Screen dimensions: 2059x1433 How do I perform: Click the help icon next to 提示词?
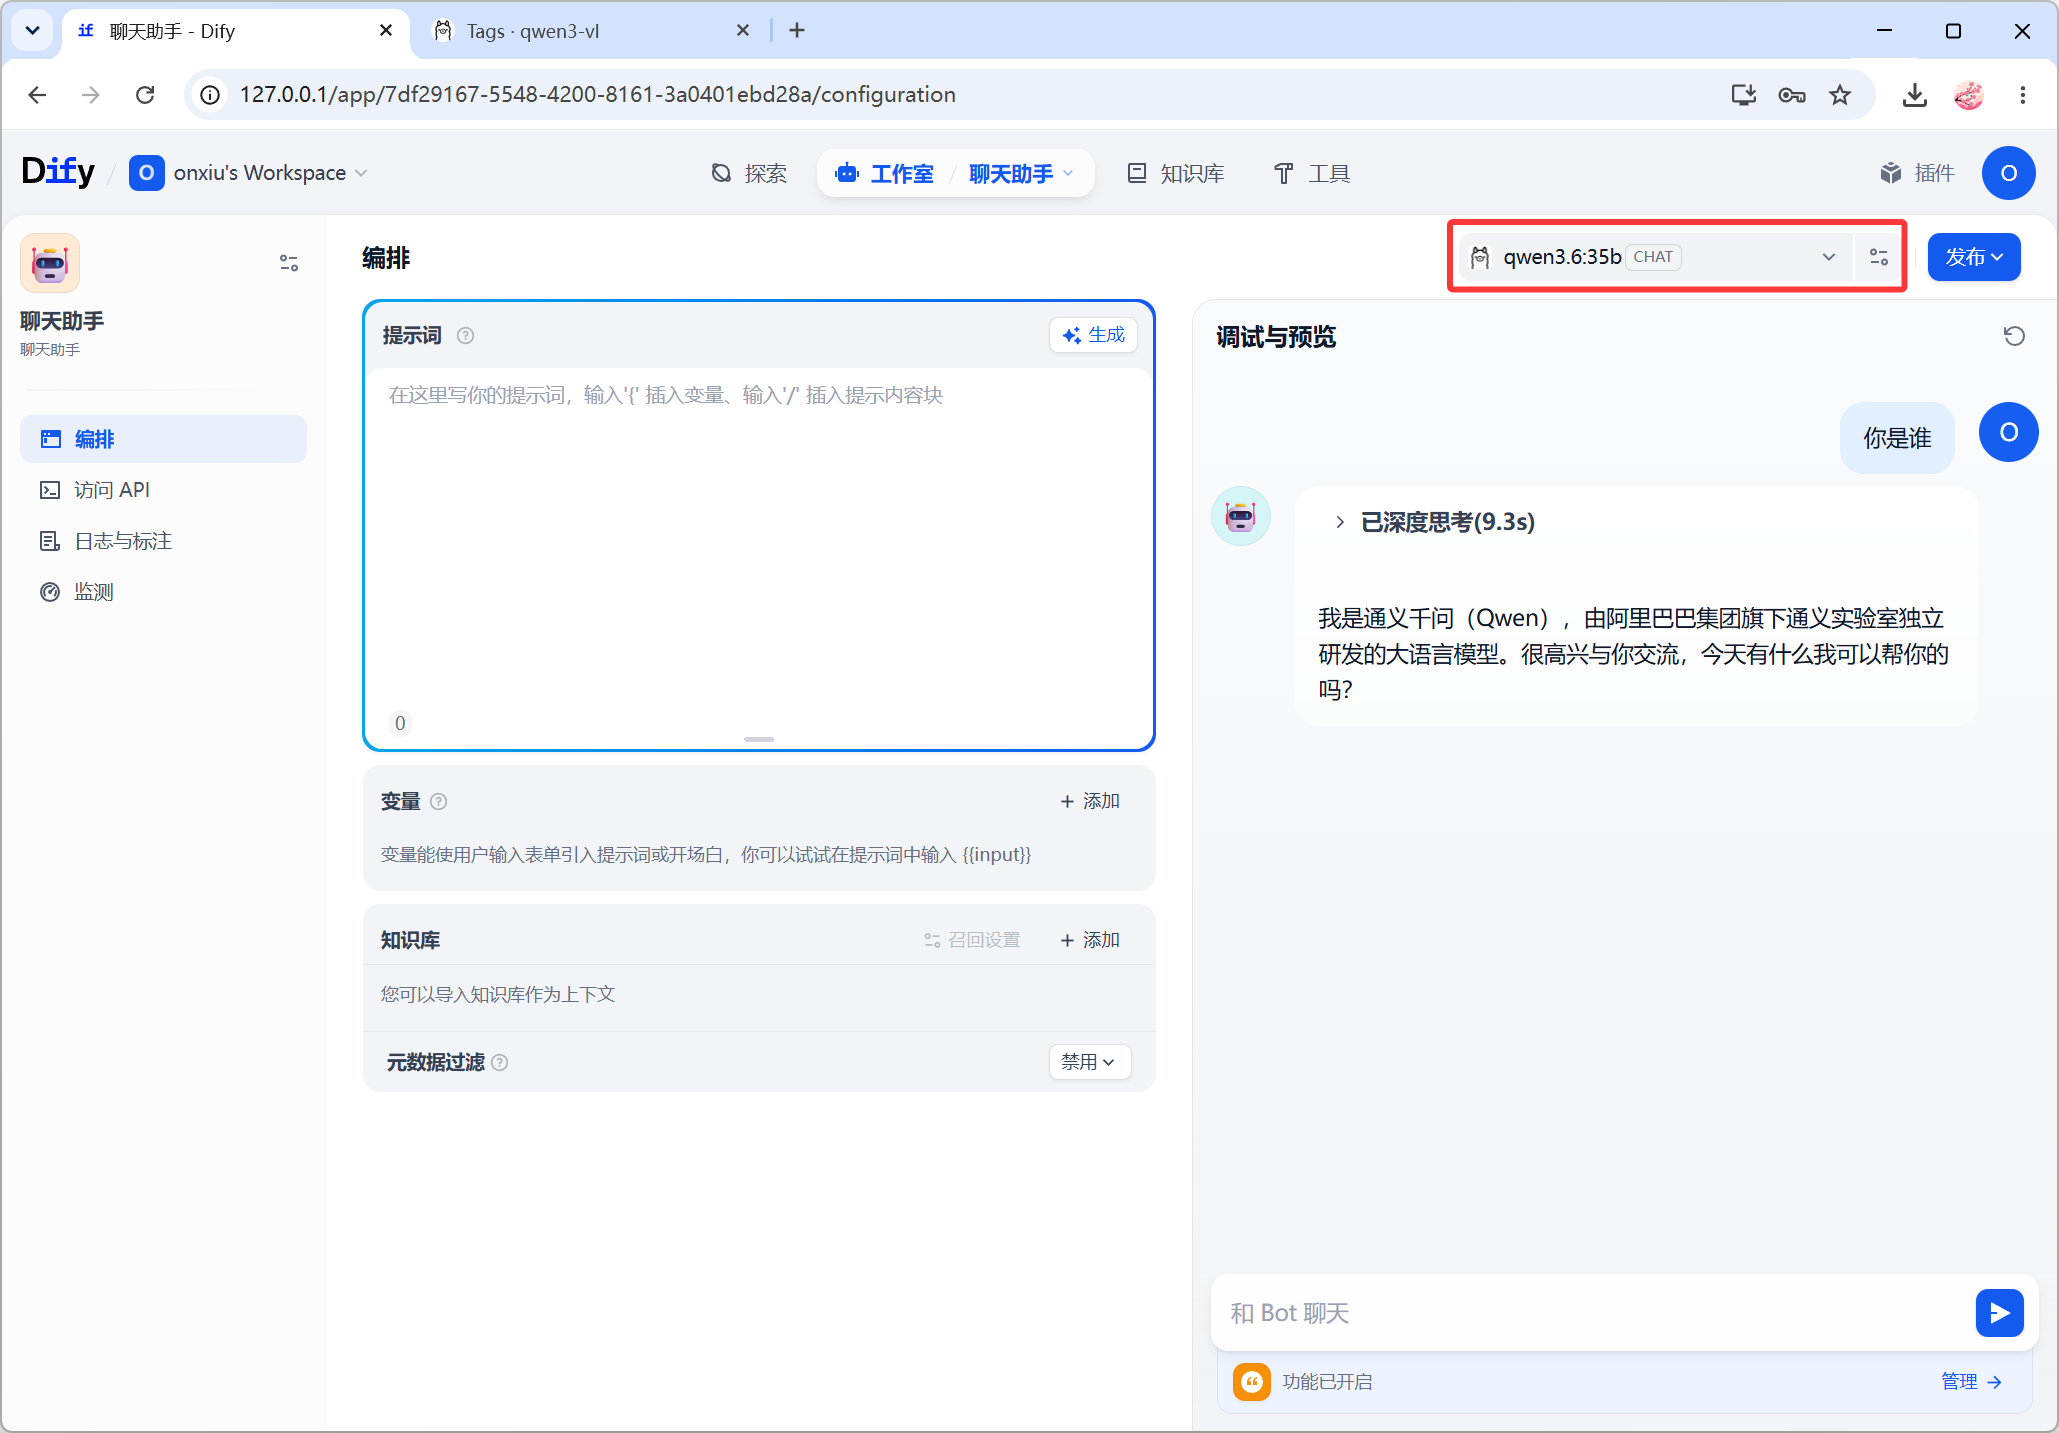point(465,336)
